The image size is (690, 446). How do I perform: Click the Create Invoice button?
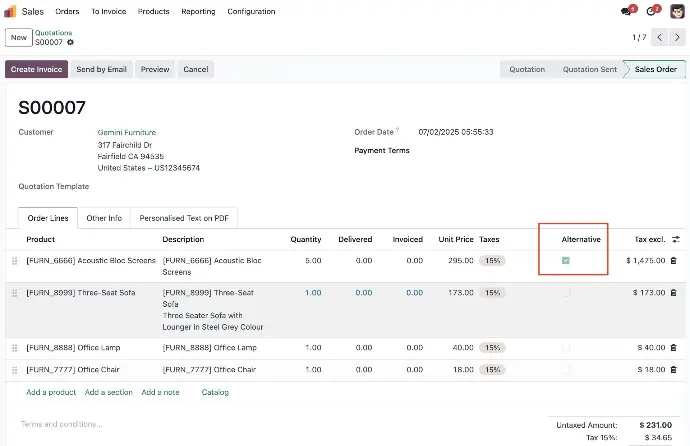click(37, 69)
